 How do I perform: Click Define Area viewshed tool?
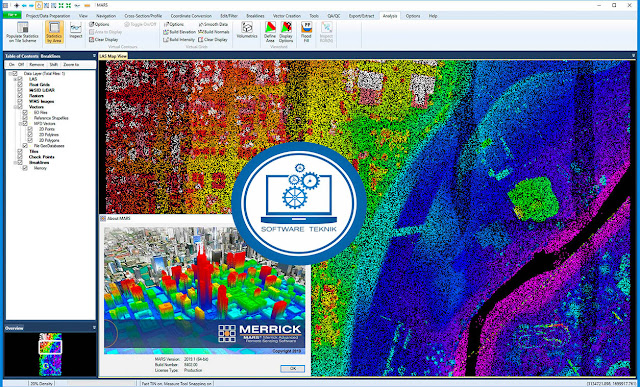[270, 32]
